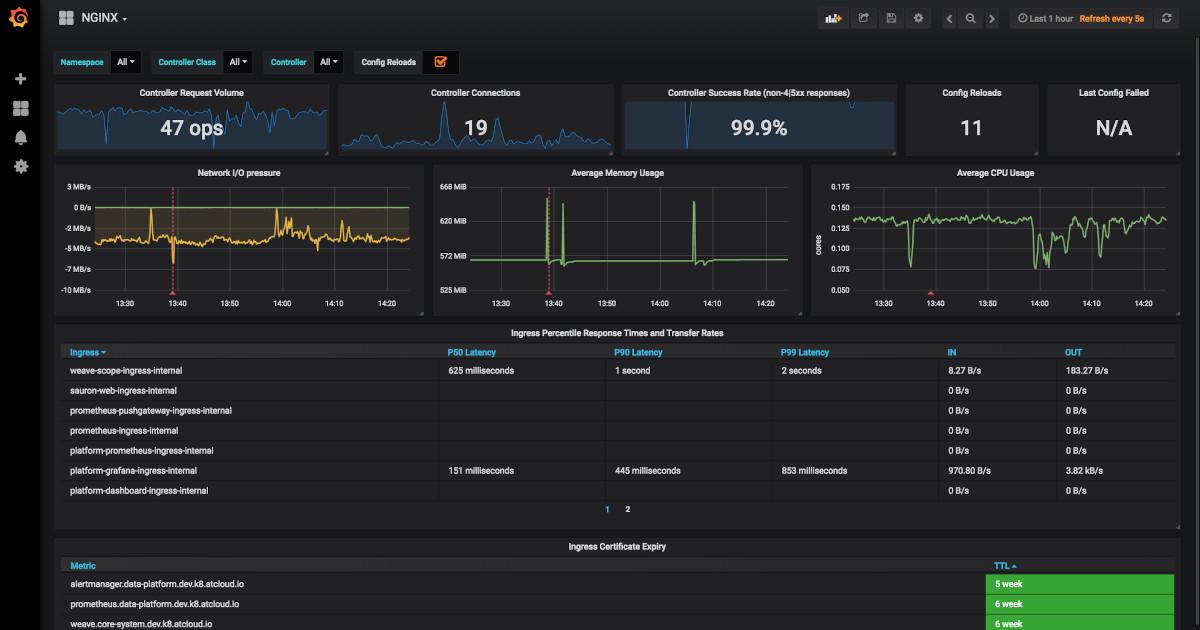This screenshot has height=630, width=1200.
Task: Click the annotation marker on Average Memory graph
Action: 548,293
